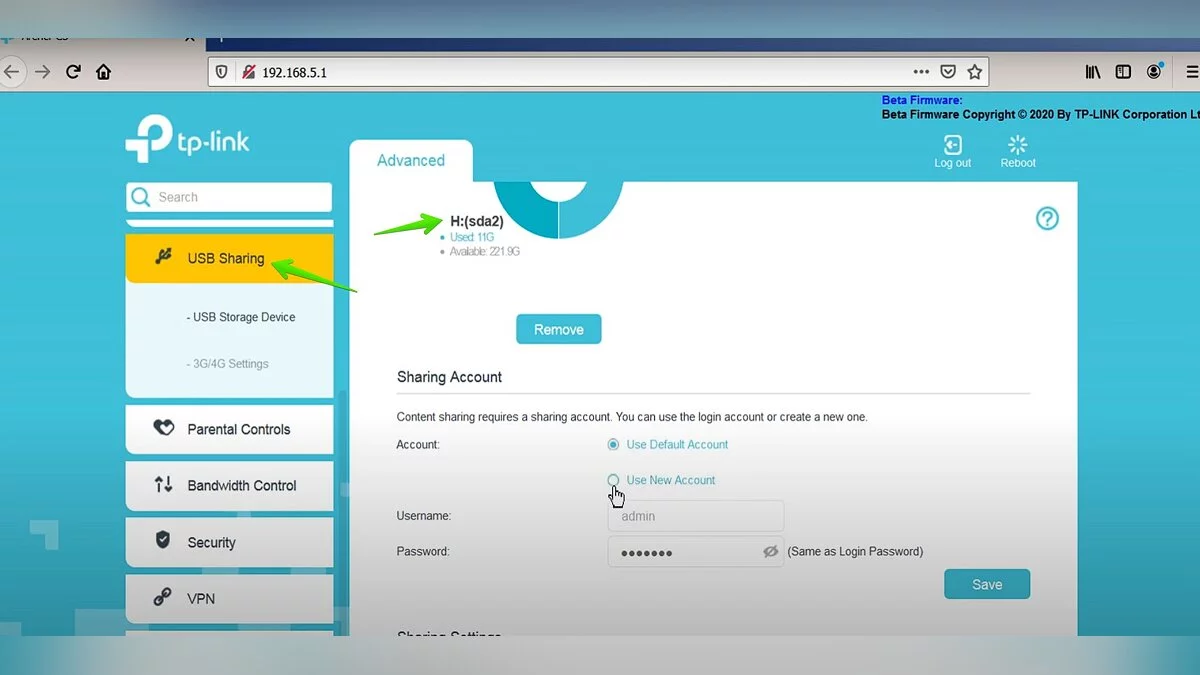Expand the Security menu section

point(229,542)
